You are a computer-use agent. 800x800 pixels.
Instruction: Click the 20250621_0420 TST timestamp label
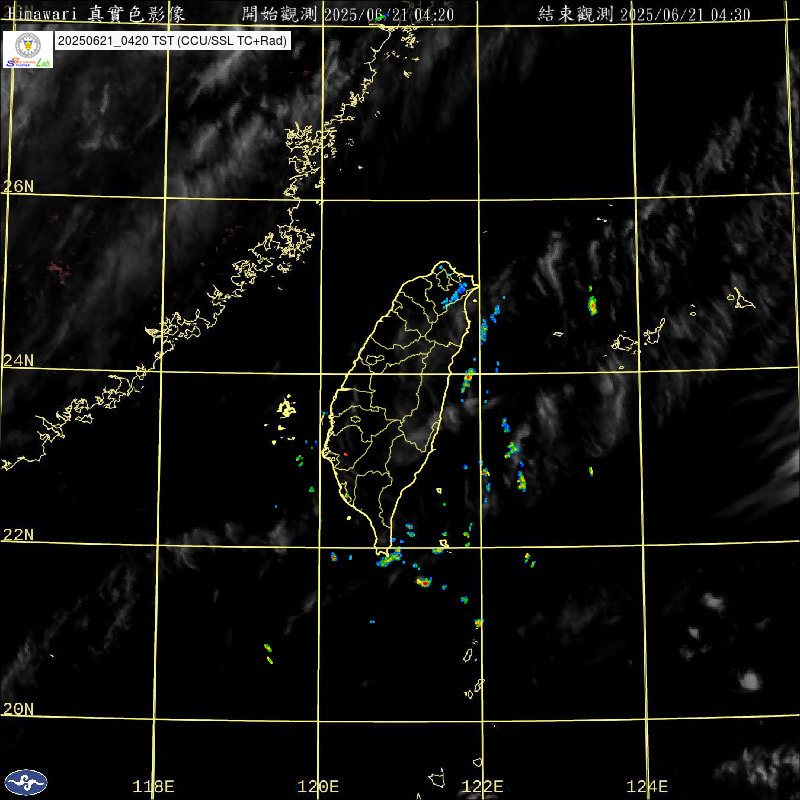172,41
